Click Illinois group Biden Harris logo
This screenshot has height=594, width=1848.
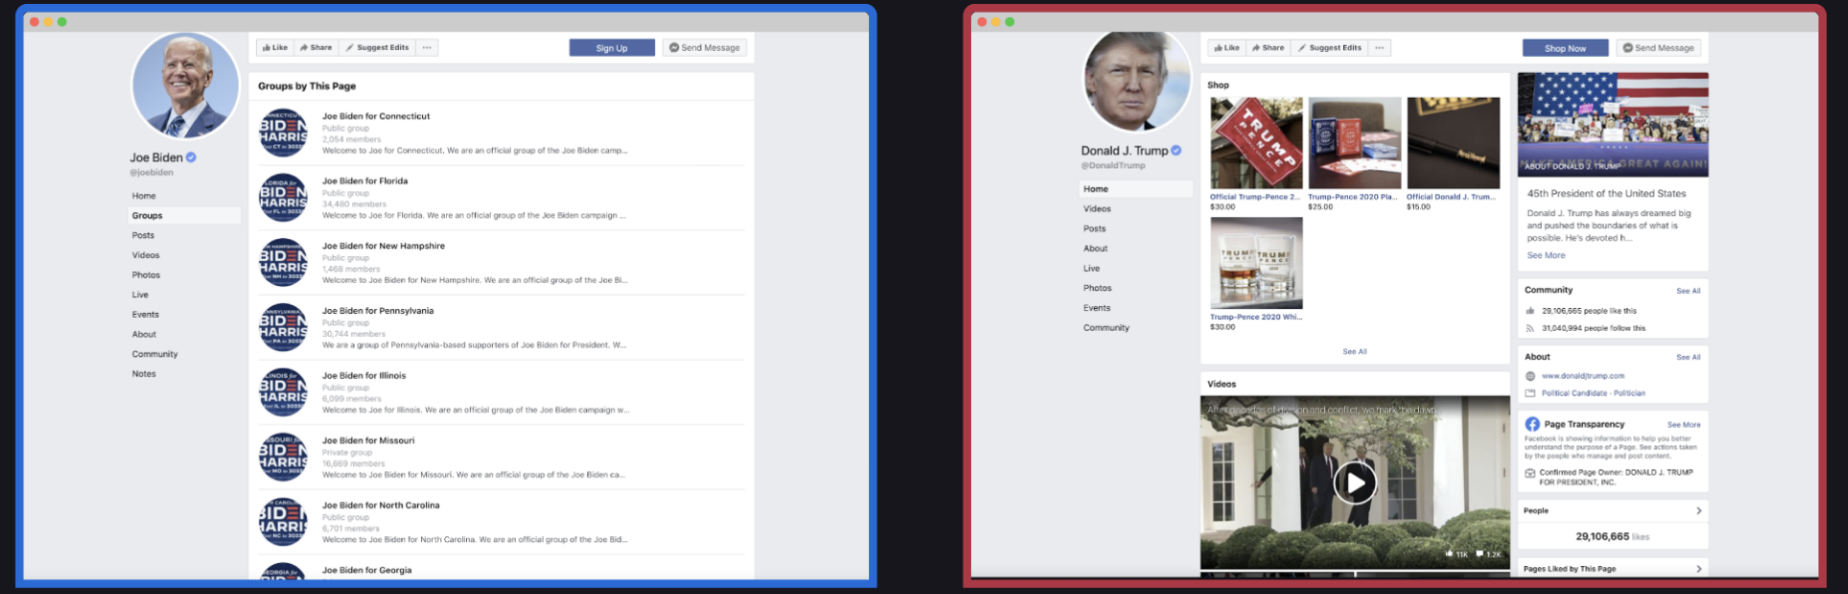(284, 392)
